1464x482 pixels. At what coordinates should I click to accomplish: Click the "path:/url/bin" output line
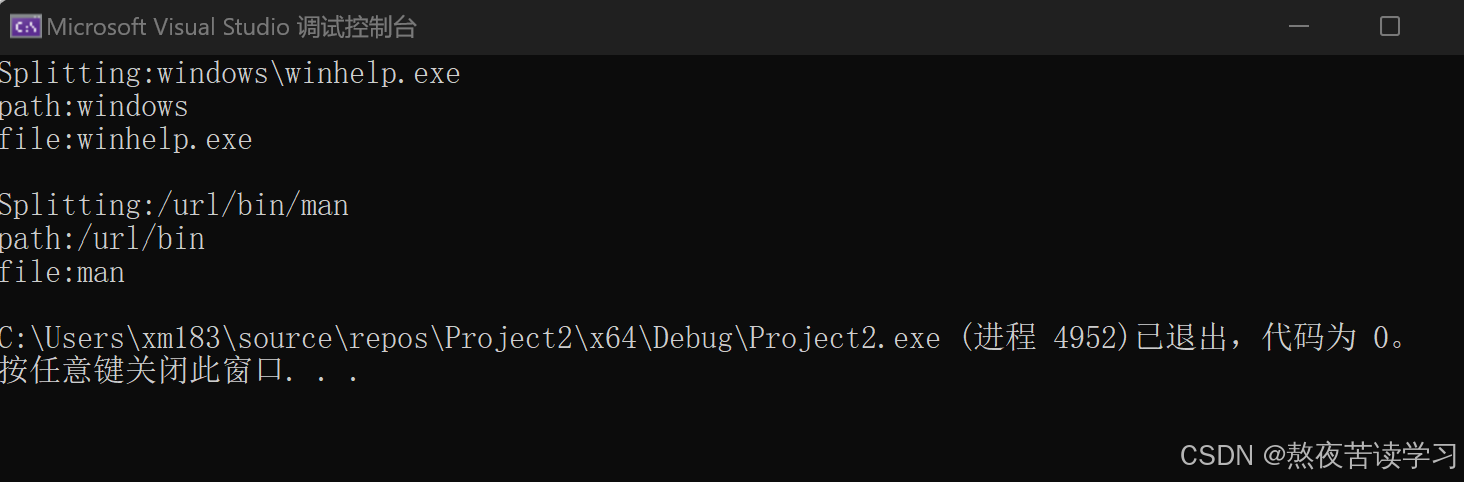click(x=102, y=239)
